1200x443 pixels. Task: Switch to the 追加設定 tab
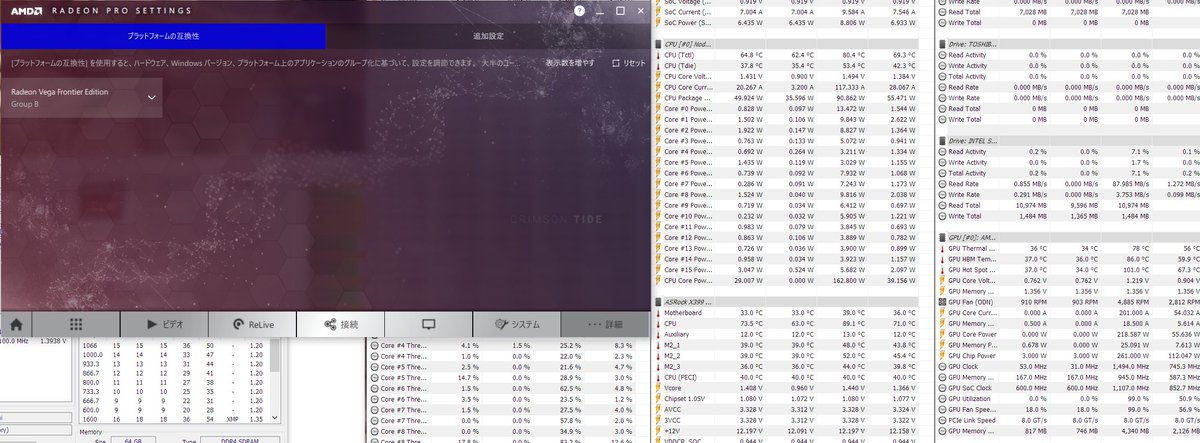(488, 36)
